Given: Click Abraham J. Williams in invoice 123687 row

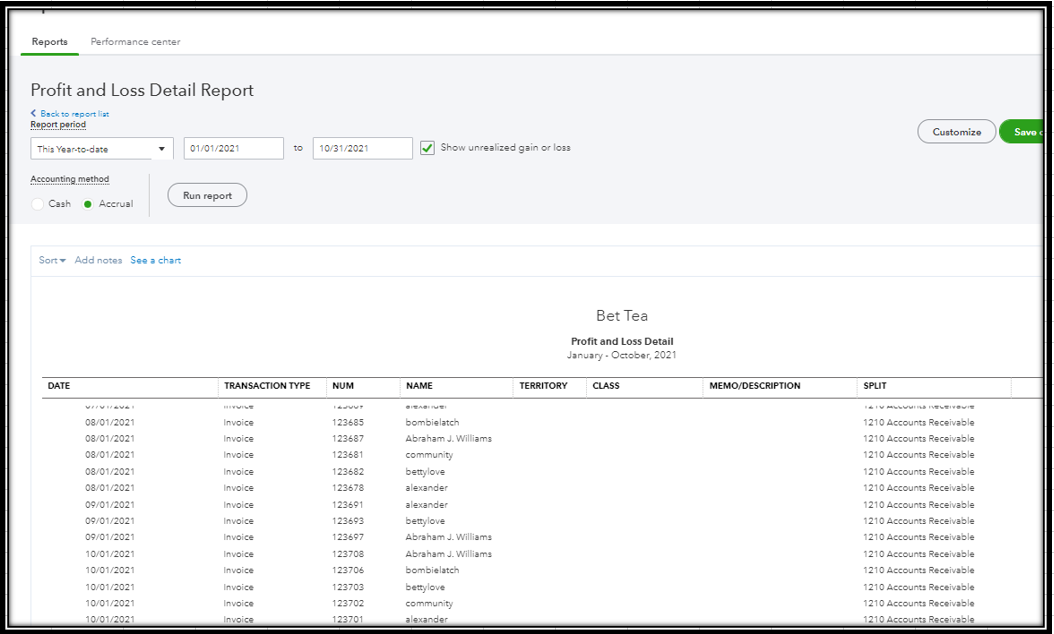Looking at the screenshot, I should pyautogui.click(x=448, y=438).
